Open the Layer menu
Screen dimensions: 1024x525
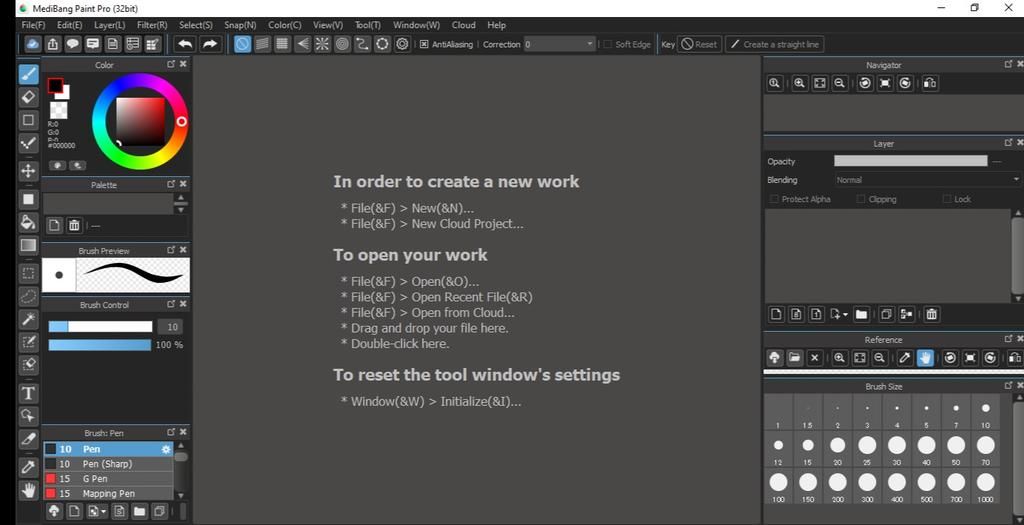tap(109, 25)
